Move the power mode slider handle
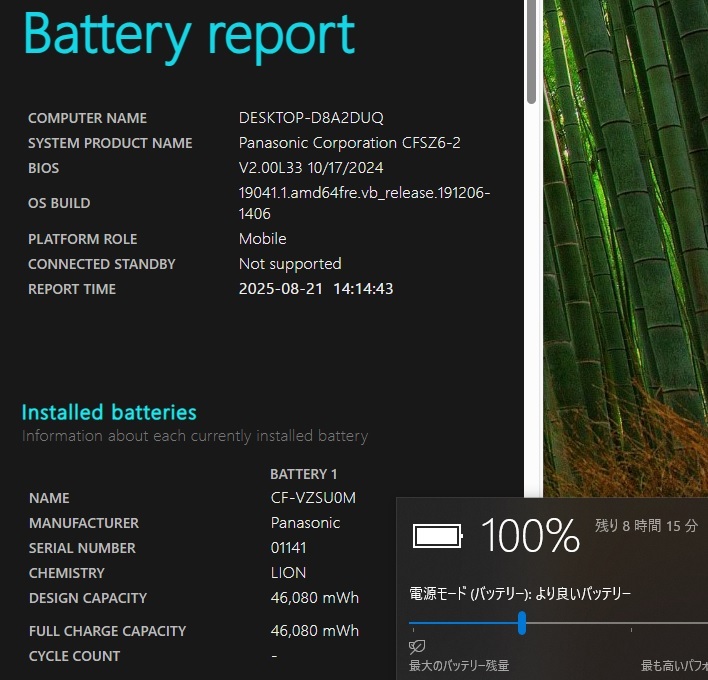Screen dimensions: 708x680 tap(522, 623)
